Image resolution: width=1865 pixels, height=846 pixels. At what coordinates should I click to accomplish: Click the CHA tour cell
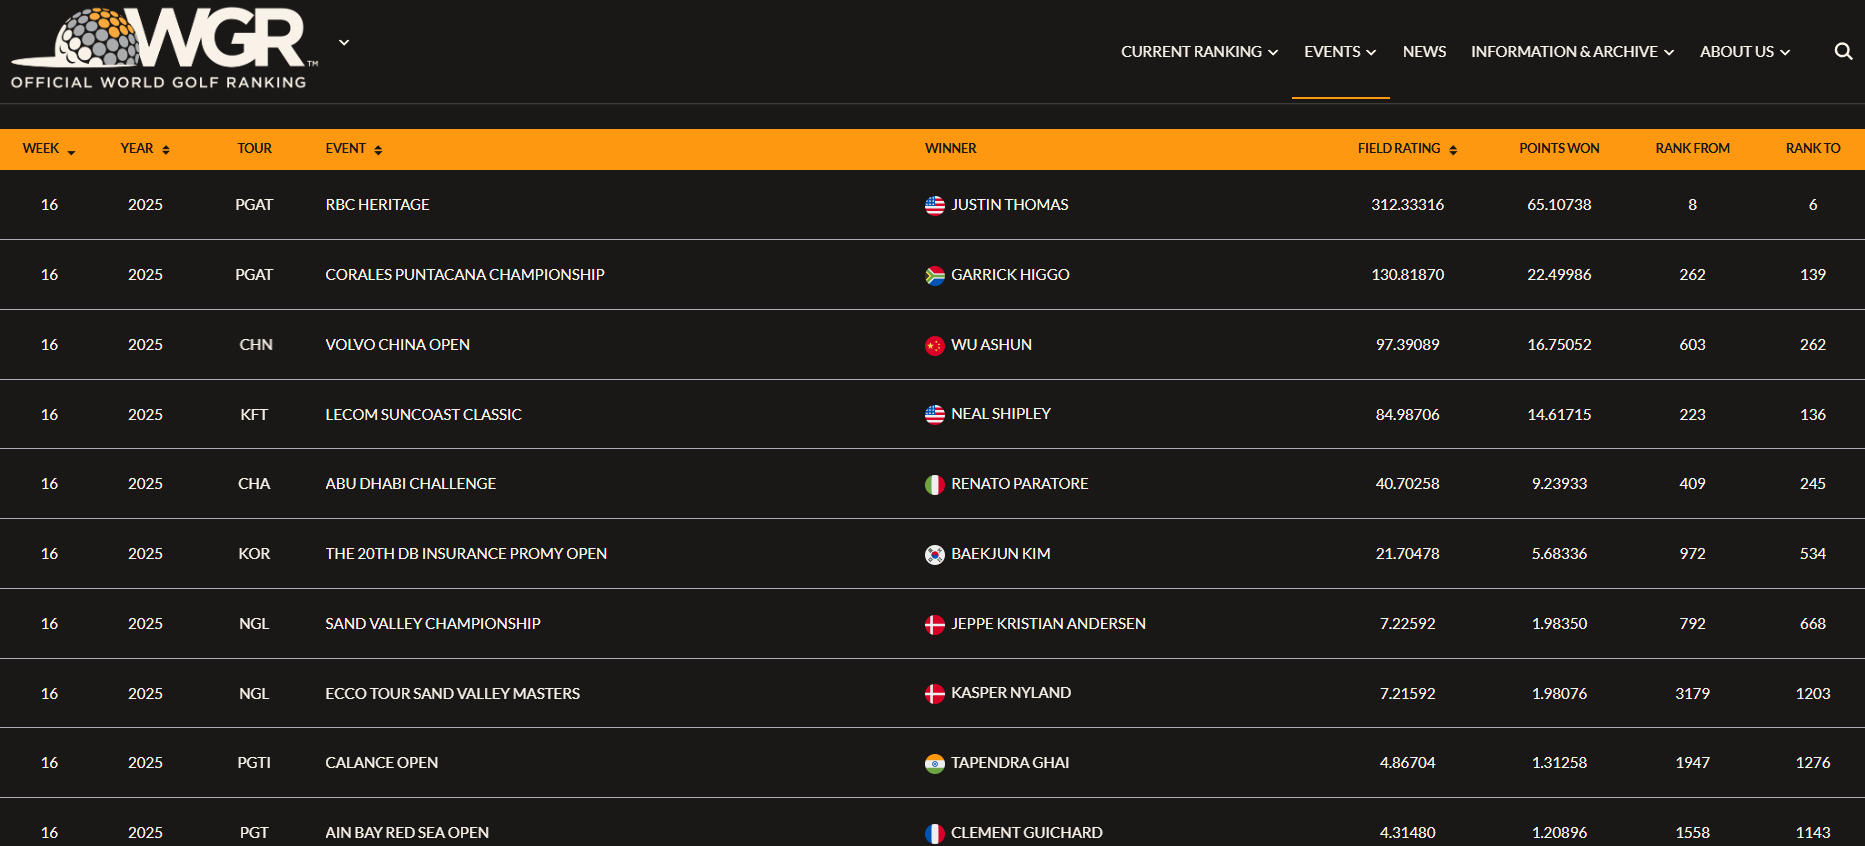pos(254,483)
